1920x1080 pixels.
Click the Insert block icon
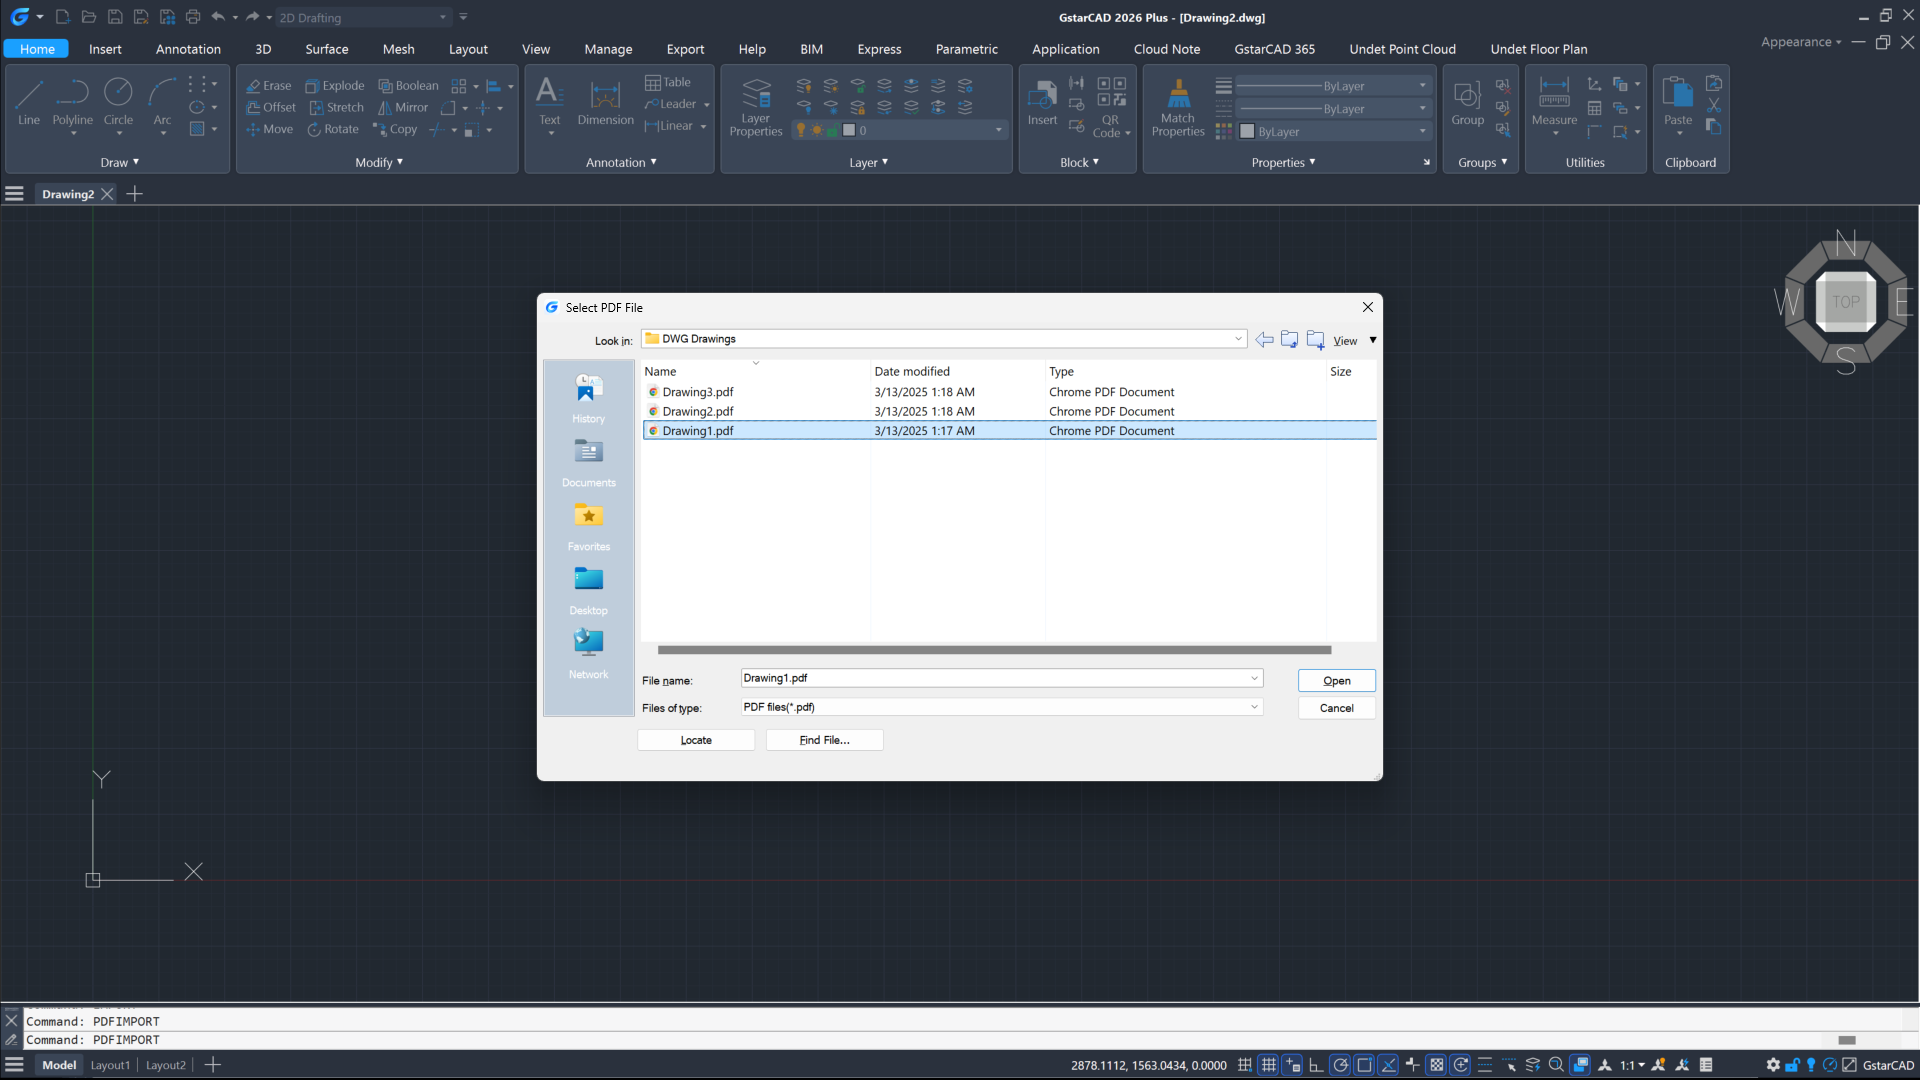1042,102
